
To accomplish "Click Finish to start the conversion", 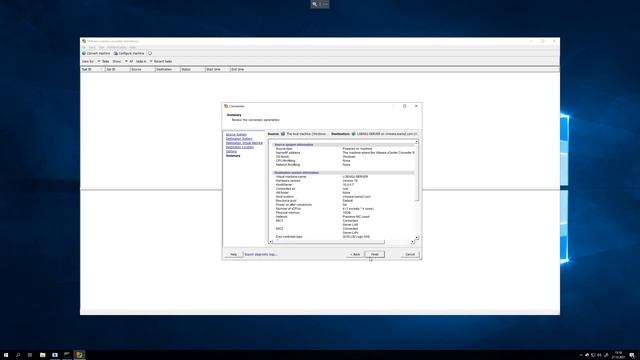I will [x=375, y=254].
